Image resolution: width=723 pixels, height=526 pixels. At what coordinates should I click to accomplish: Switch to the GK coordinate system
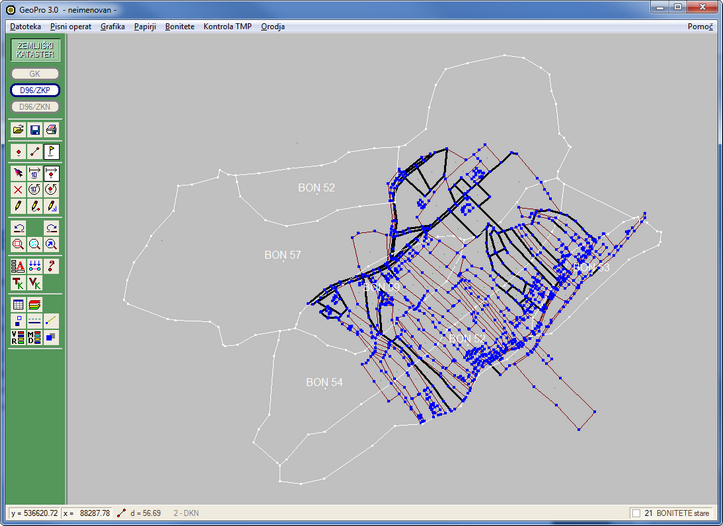(x=35, y=74)
